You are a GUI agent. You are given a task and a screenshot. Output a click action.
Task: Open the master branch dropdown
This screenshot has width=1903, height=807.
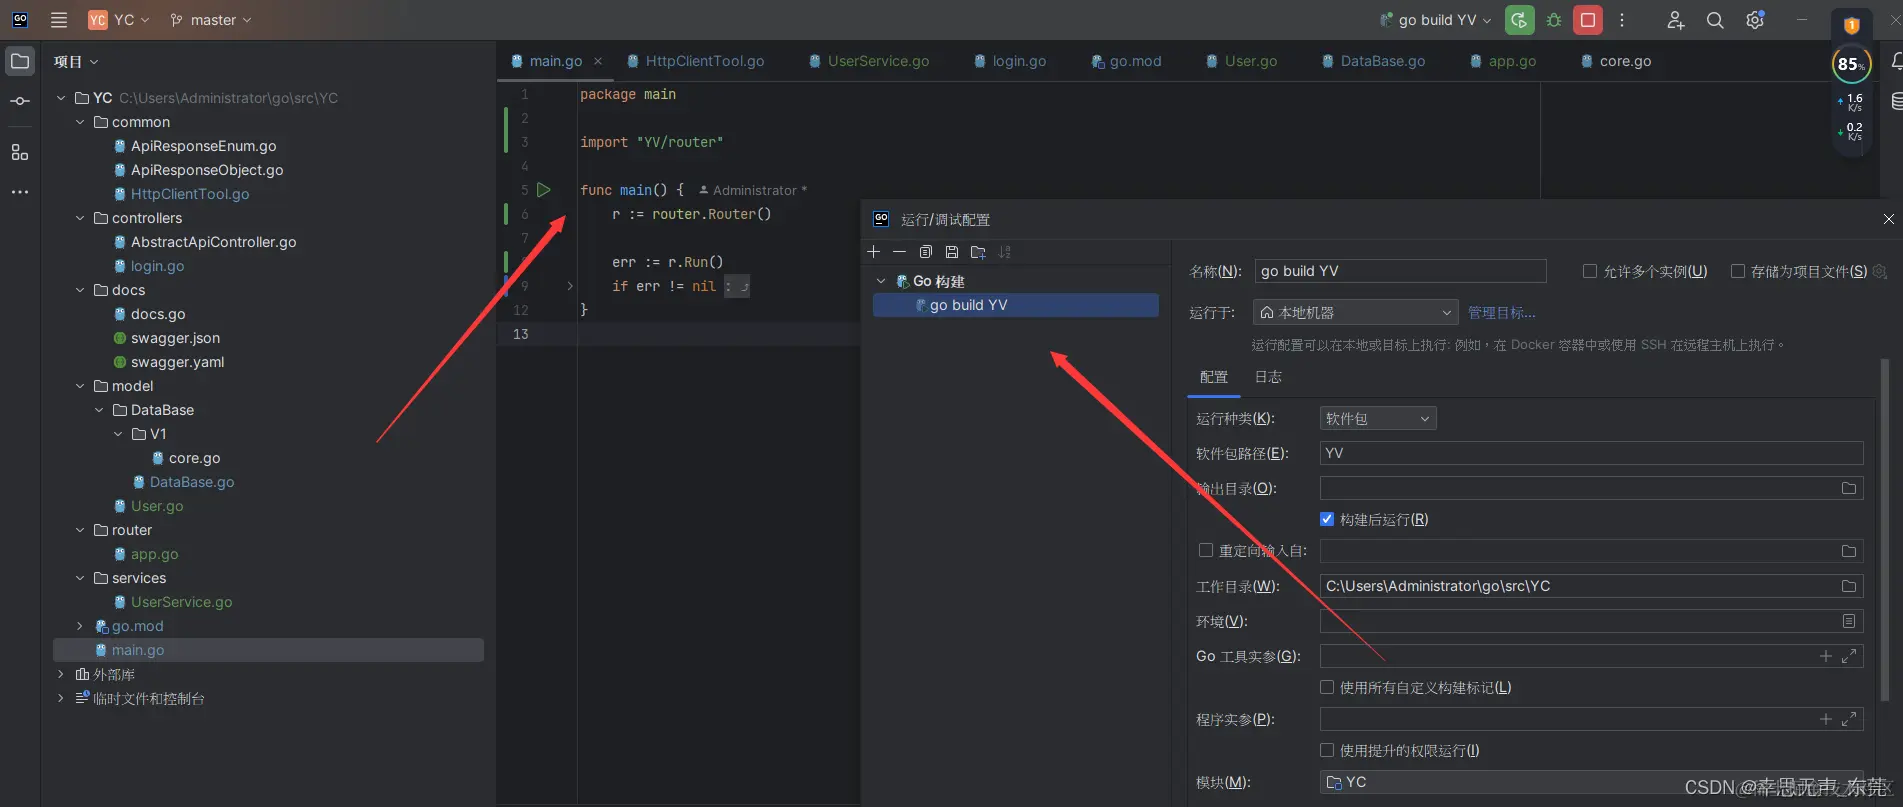(x=211, y=20)
